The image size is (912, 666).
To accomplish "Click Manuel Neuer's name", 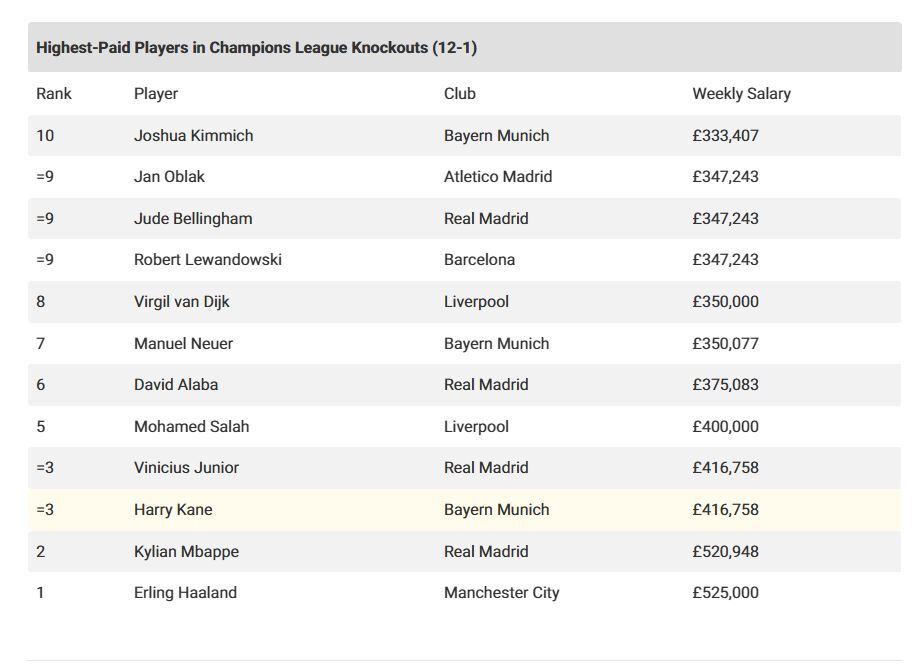I will click(x=183, y=344).
